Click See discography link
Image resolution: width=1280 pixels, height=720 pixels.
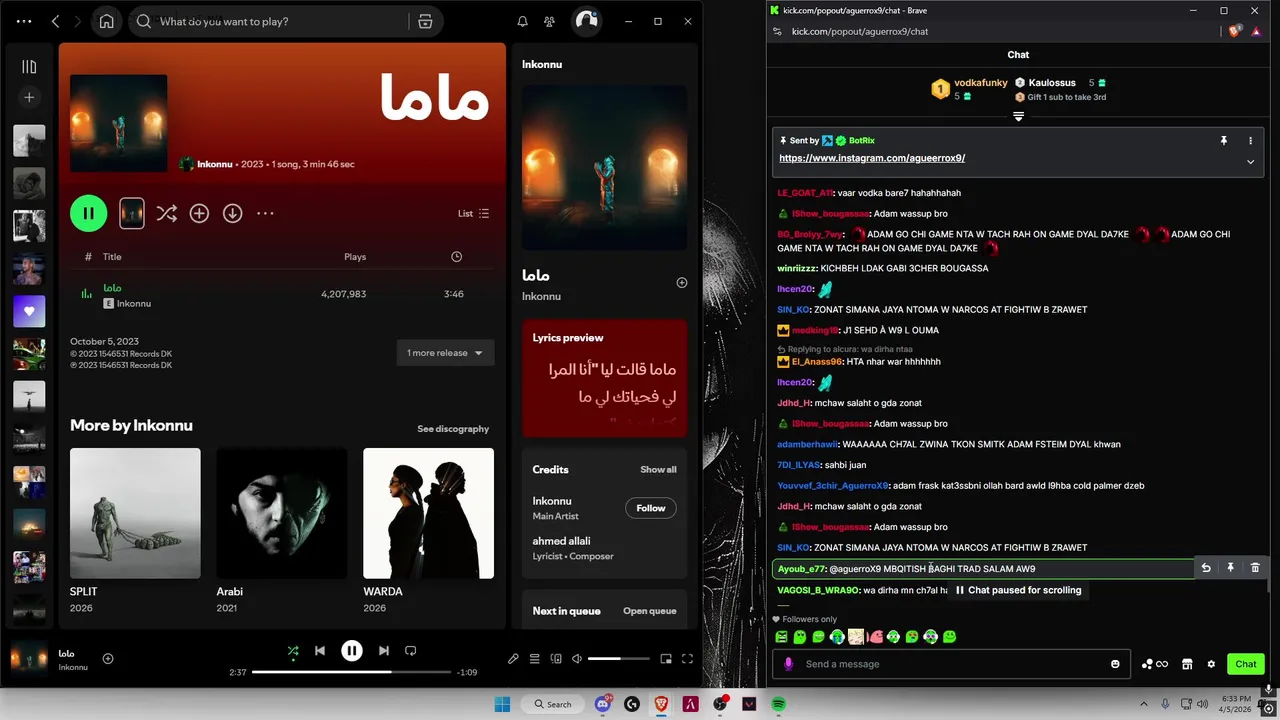[453, 429]
